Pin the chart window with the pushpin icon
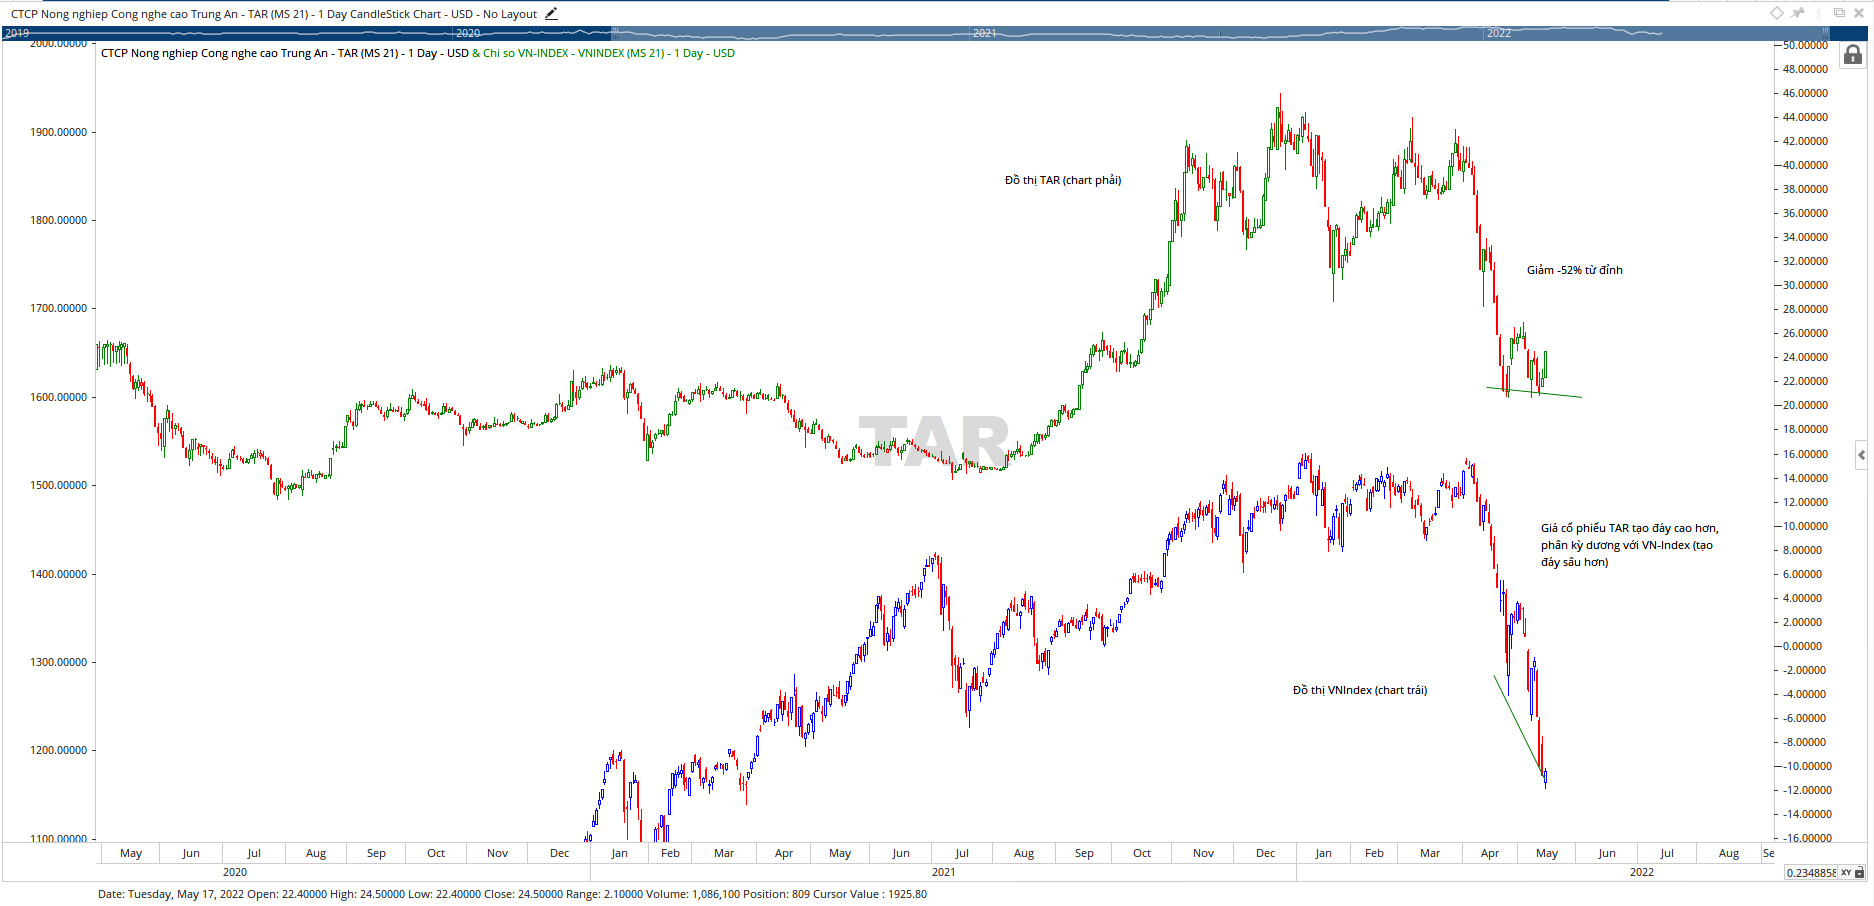This screenshot has height=906, width=1874. pos(1798,13)
